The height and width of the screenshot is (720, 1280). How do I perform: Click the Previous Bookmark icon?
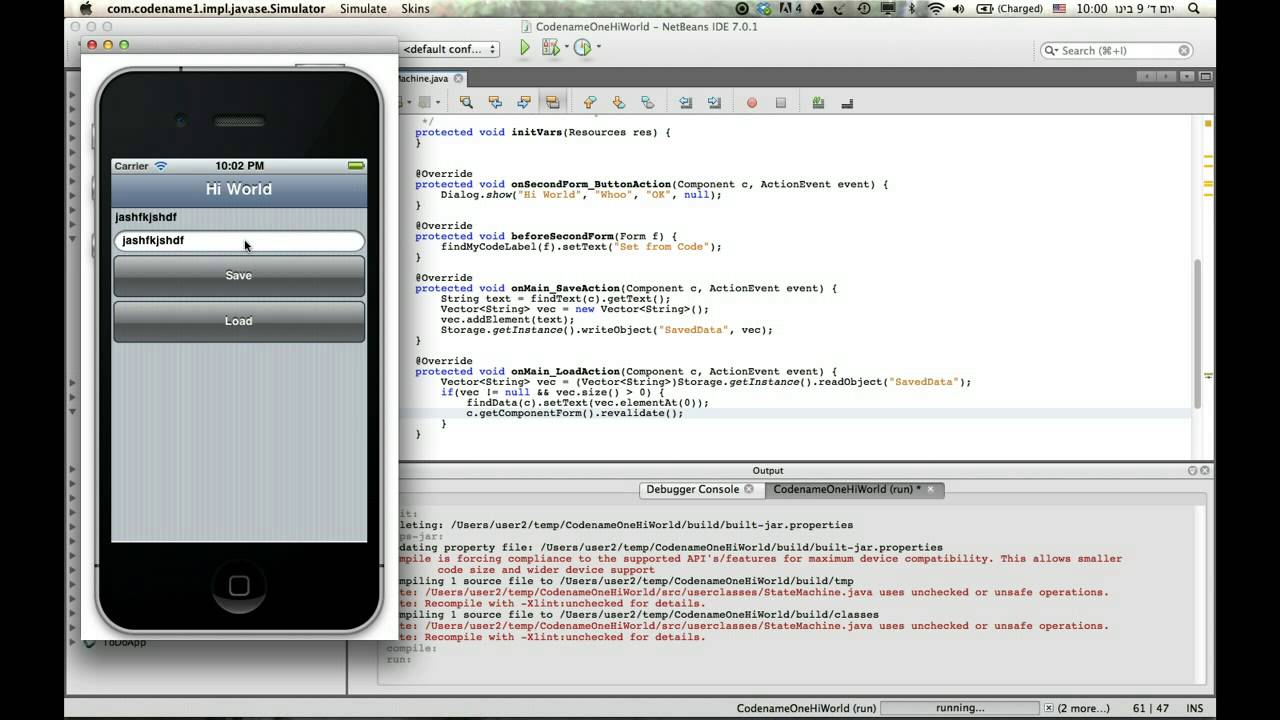590,102
